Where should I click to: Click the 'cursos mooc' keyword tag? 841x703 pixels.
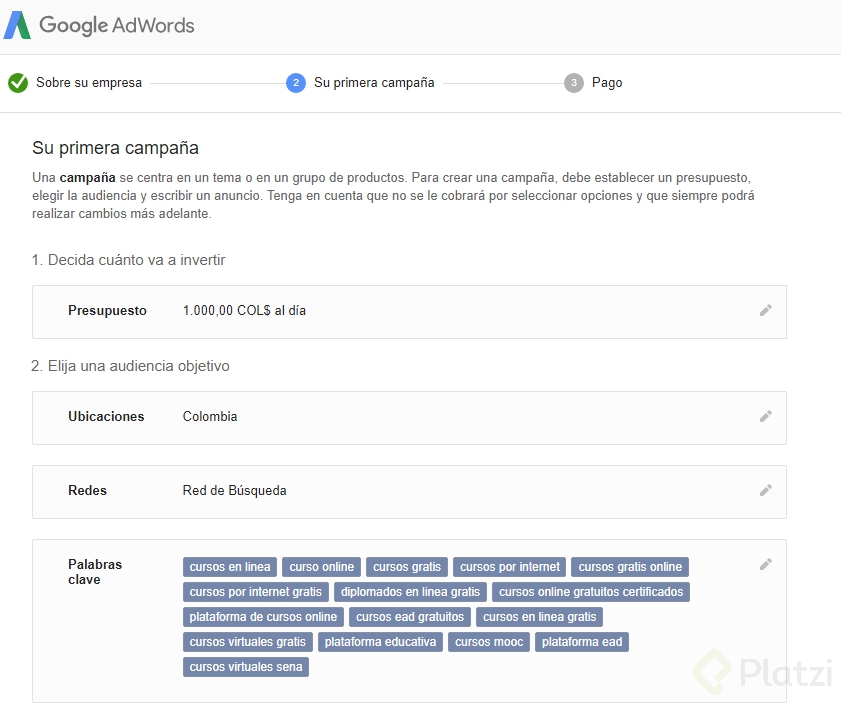pyautogui.click(x=489, y=642)
